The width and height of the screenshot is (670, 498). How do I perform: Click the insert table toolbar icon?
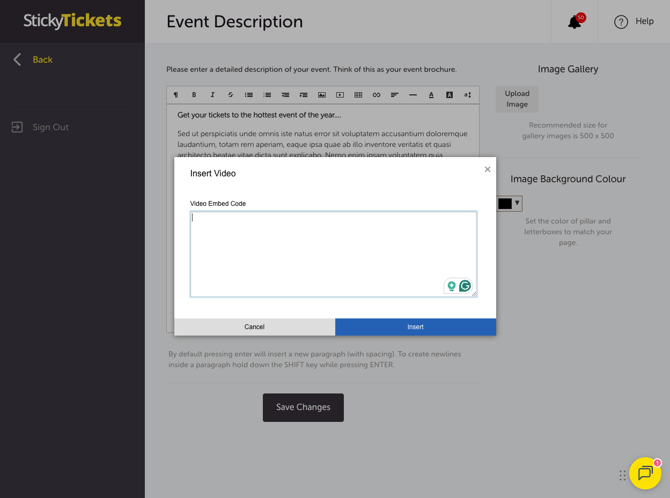(358, 95)
